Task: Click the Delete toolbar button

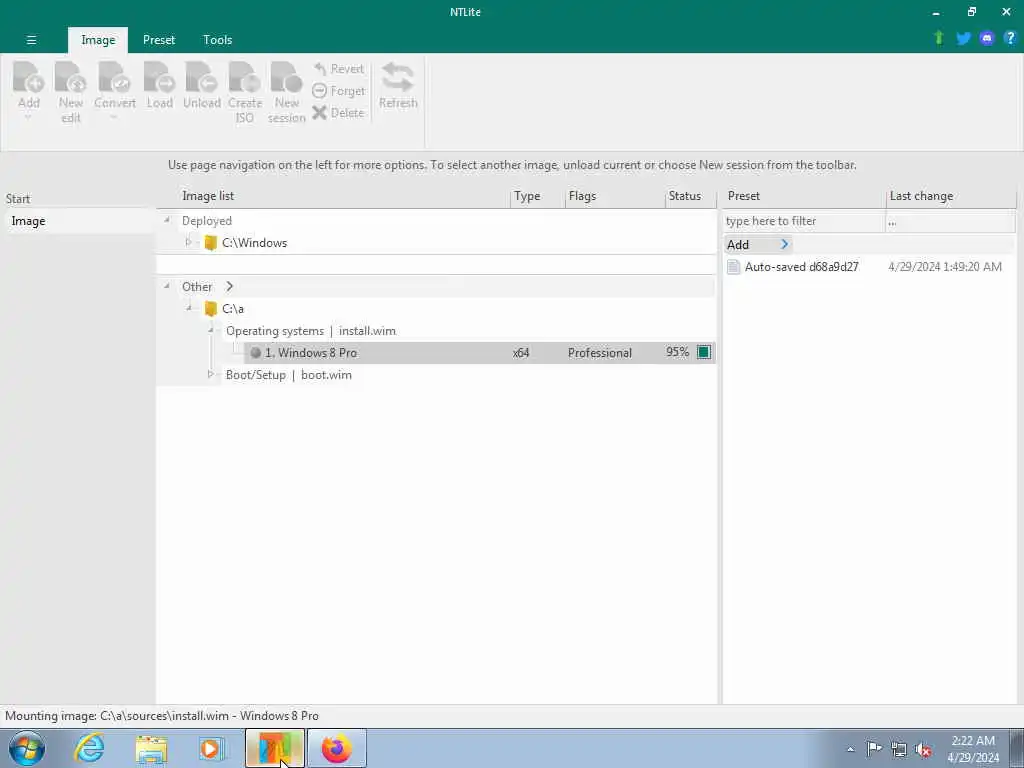Action: [x=338, y=112]
